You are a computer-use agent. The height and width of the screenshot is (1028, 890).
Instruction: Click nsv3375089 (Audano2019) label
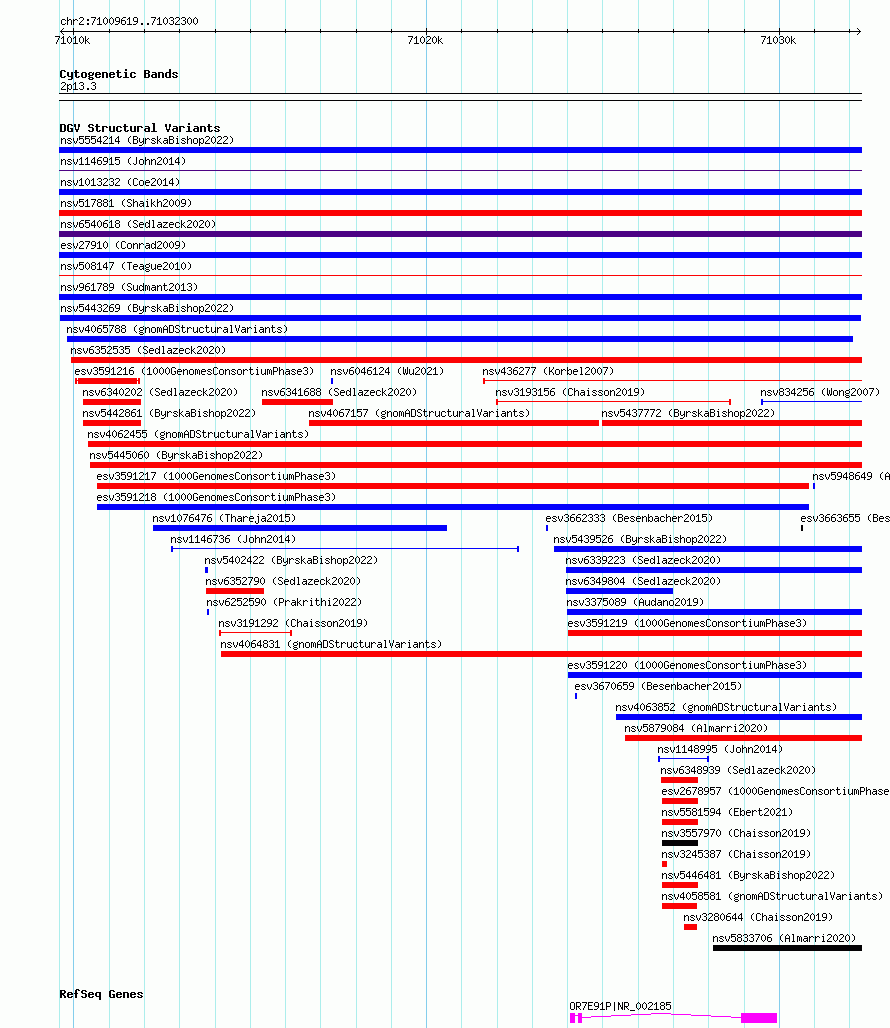(635, 602)
